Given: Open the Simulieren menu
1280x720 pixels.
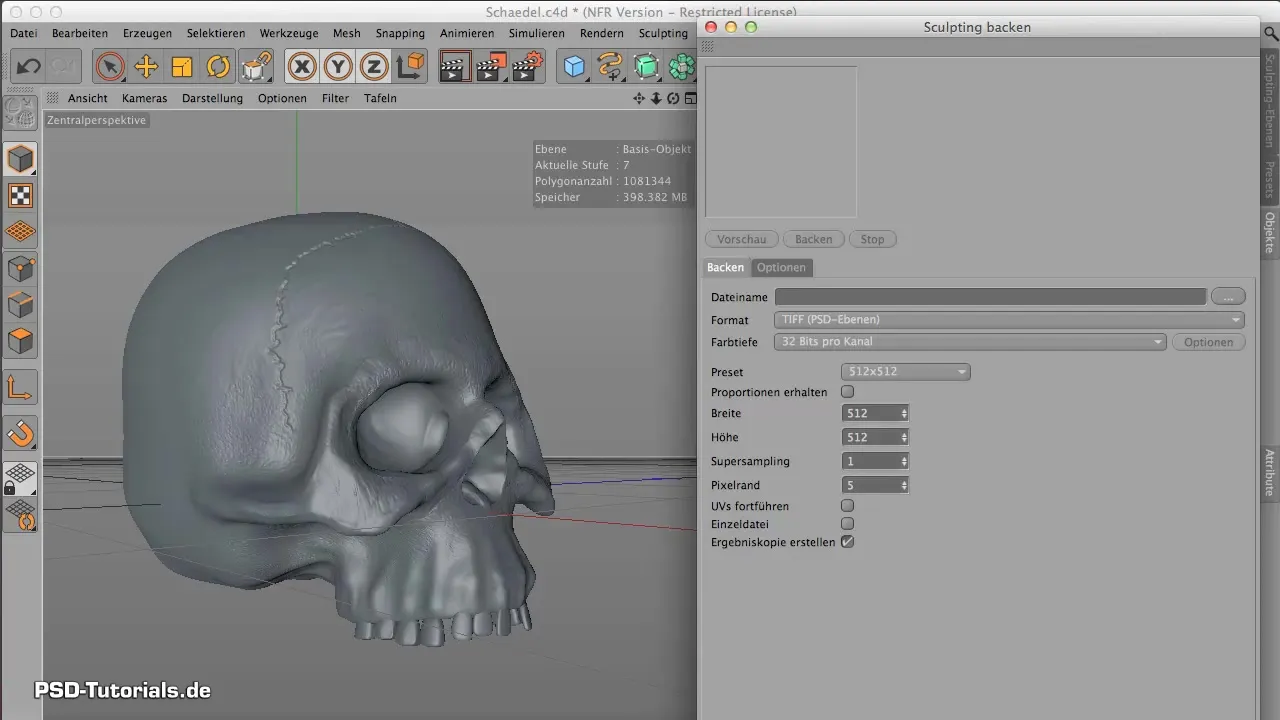Looking at the screenshot, I should [537, 33].
